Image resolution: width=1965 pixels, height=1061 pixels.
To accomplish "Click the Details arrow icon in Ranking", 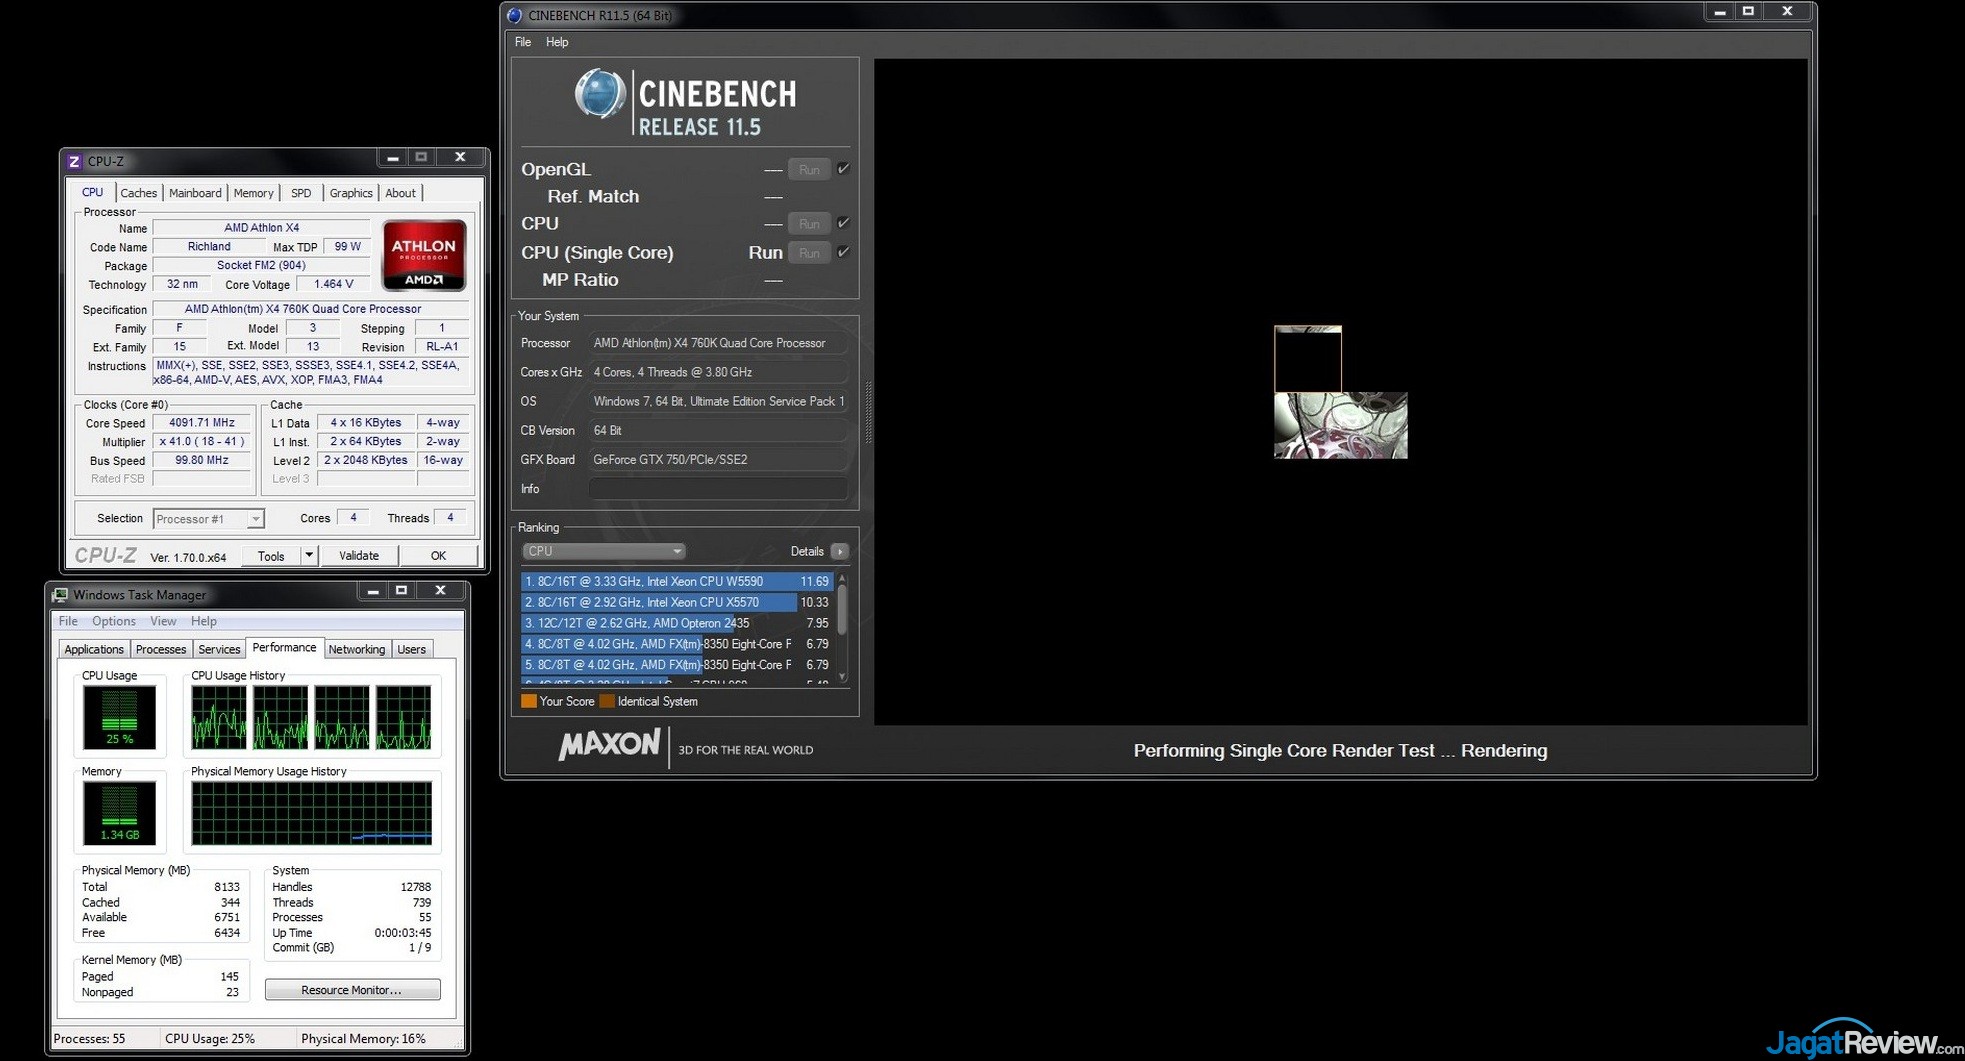I will point(839,551).
